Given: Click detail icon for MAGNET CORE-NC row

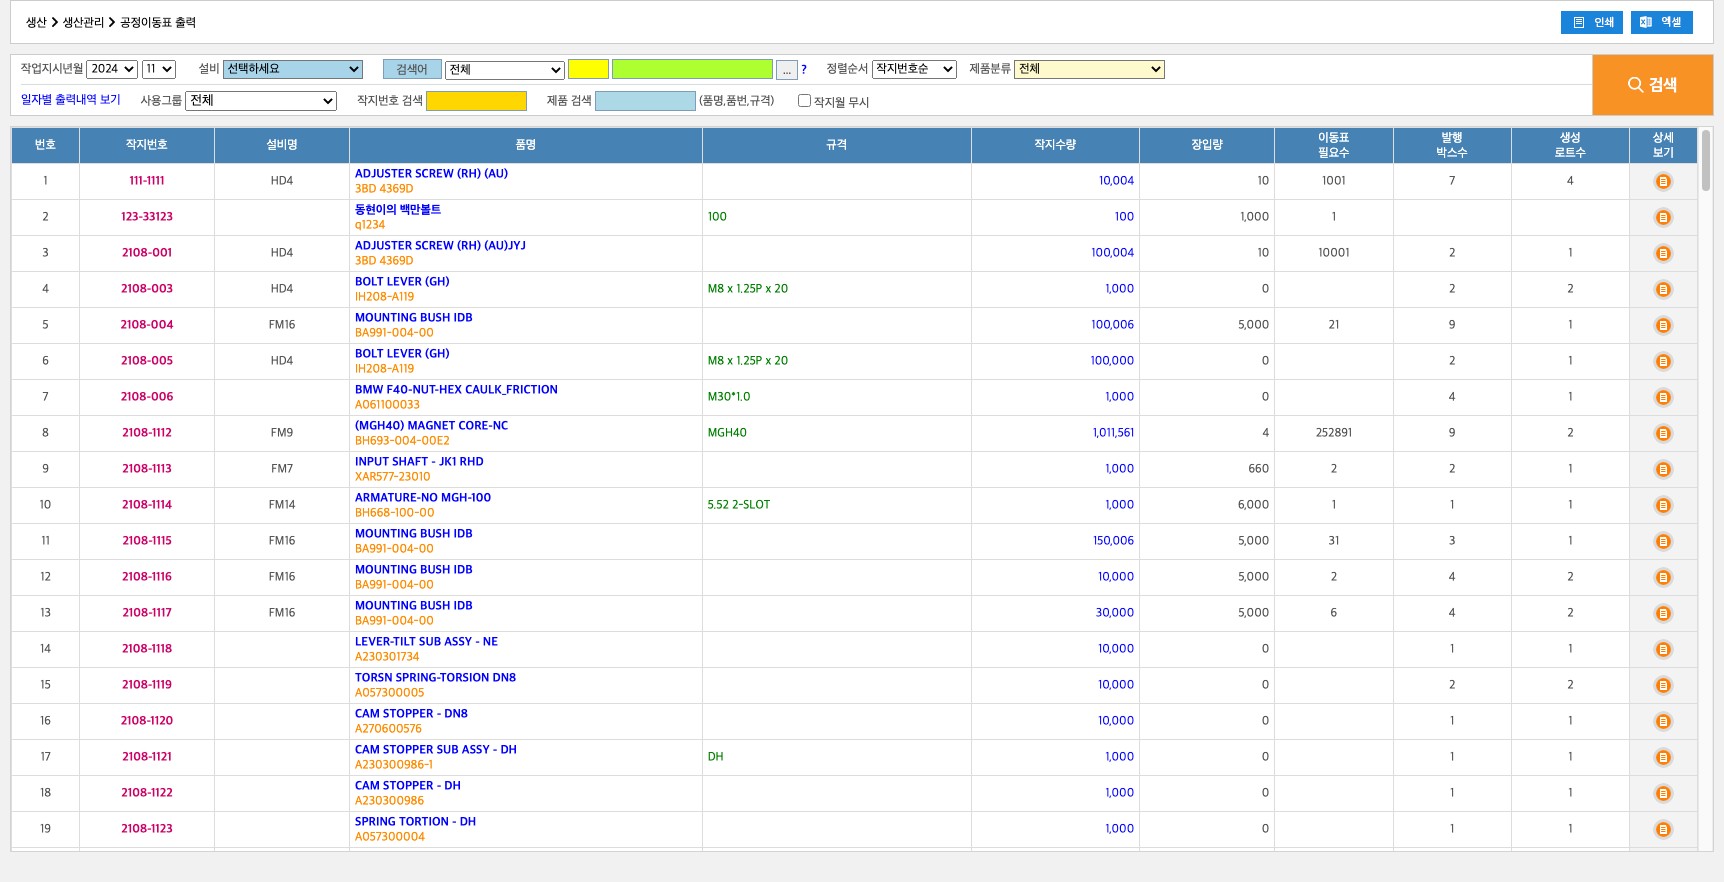Looking at the screenshot, I should point(1663,433).
